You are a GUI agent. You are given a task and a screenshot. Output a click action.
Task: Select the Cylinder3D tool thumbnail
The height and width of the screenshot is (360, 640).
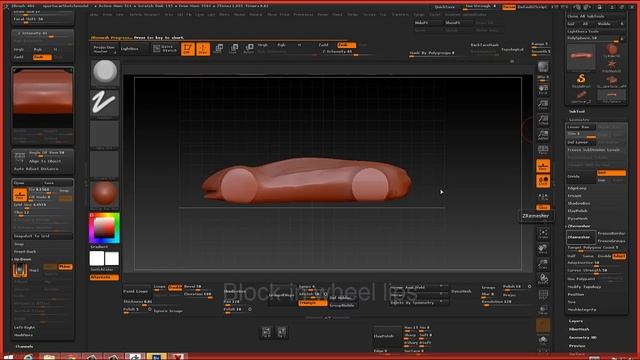[x=611, y=51]
